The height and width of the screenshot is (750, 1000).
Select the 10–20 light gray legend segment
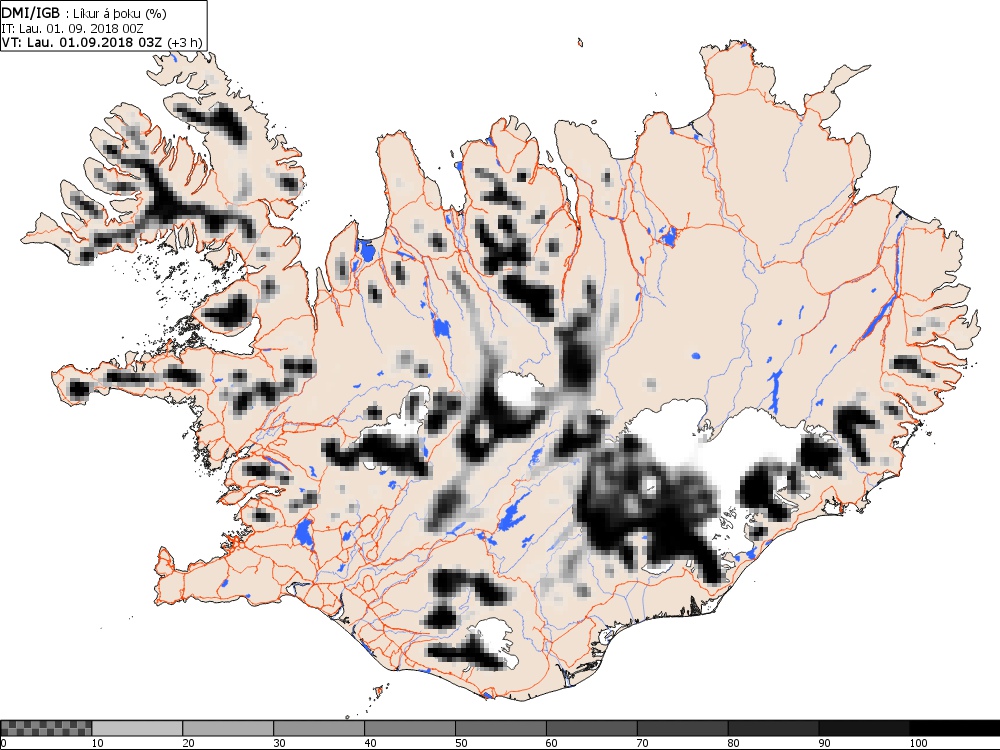[x=137, y=728]
